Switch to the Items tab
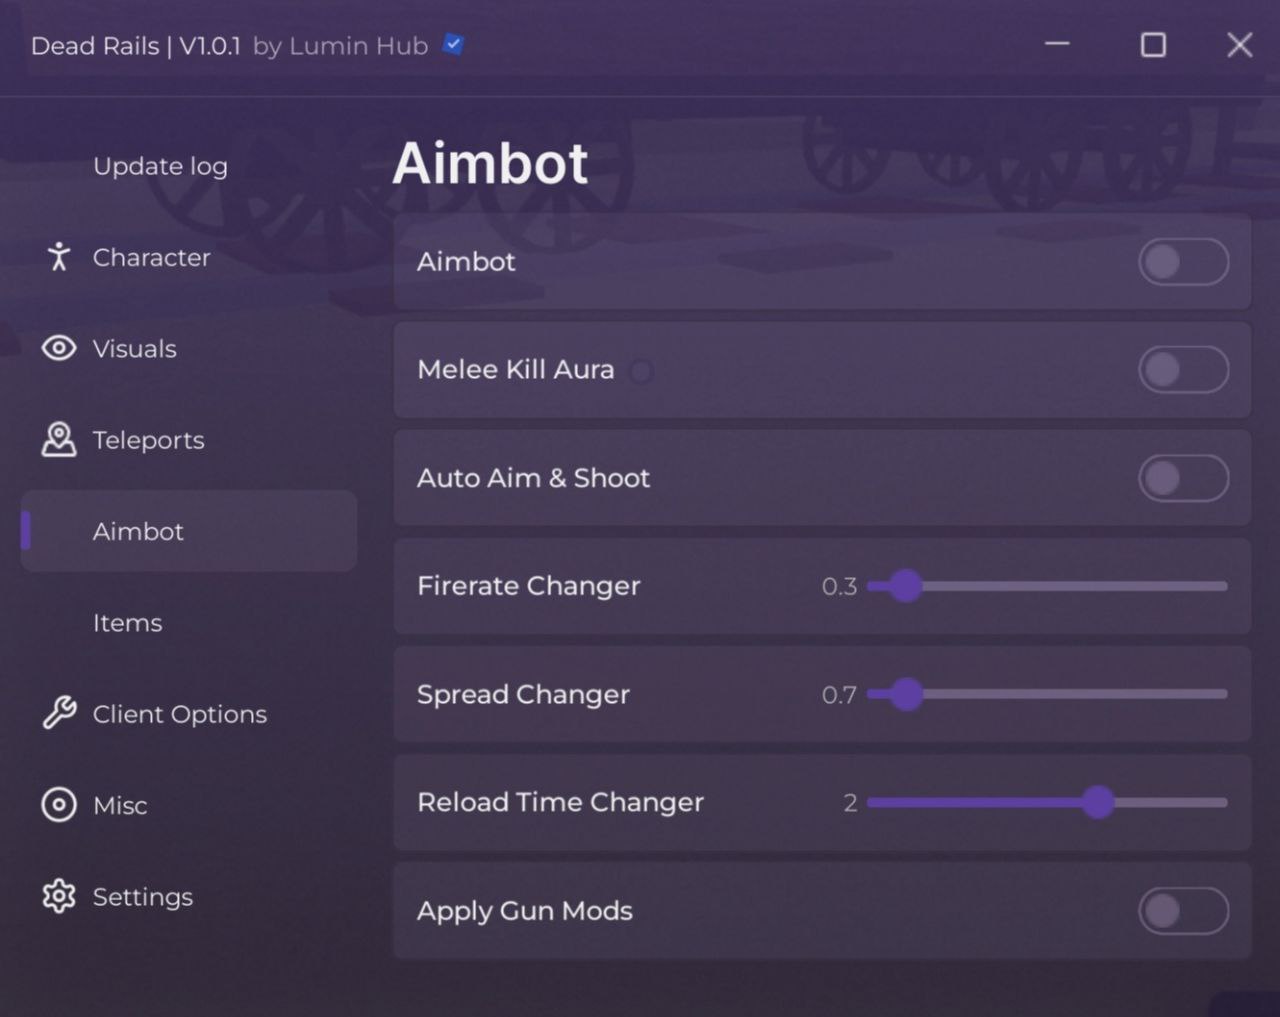This screenshot has width=1280, height=1017. 127,623
